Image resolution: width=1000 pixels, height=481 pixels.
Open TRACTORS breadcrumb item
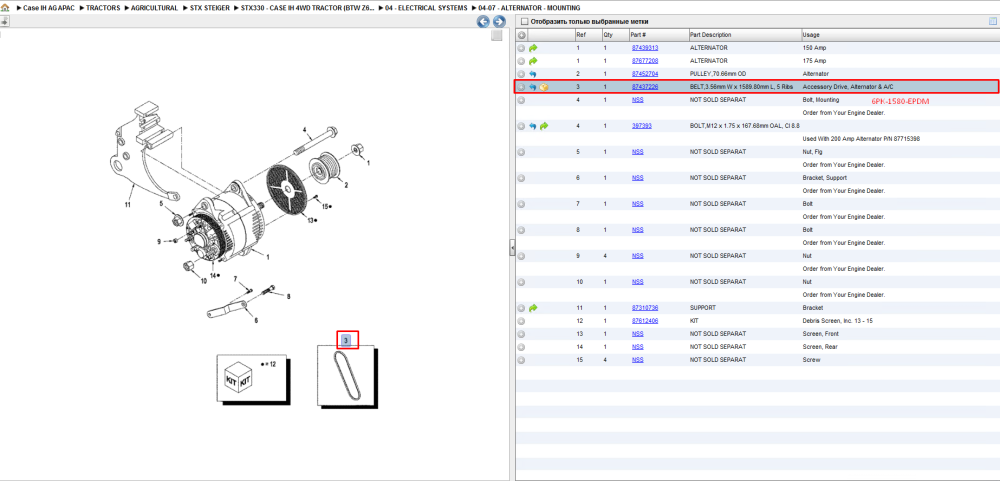(x=103, y=8)
